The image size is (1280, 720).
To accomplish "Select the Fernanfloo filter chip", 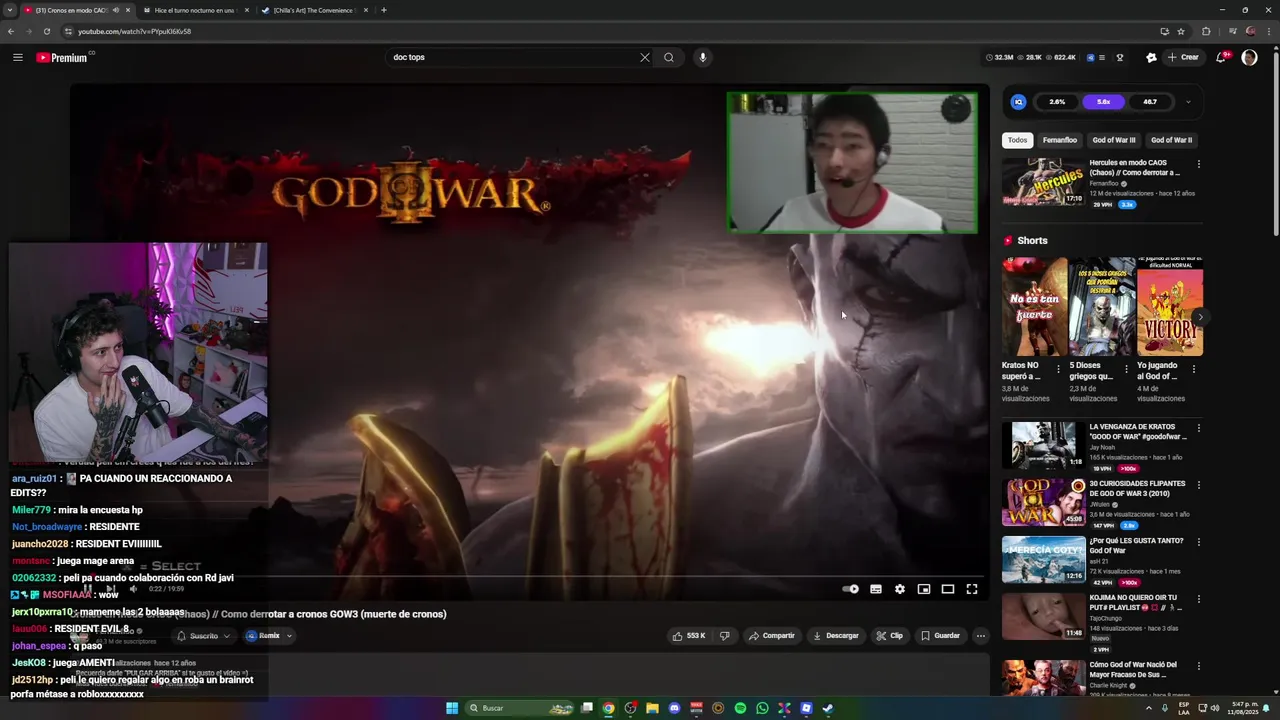I will [x=1059, y=140].
